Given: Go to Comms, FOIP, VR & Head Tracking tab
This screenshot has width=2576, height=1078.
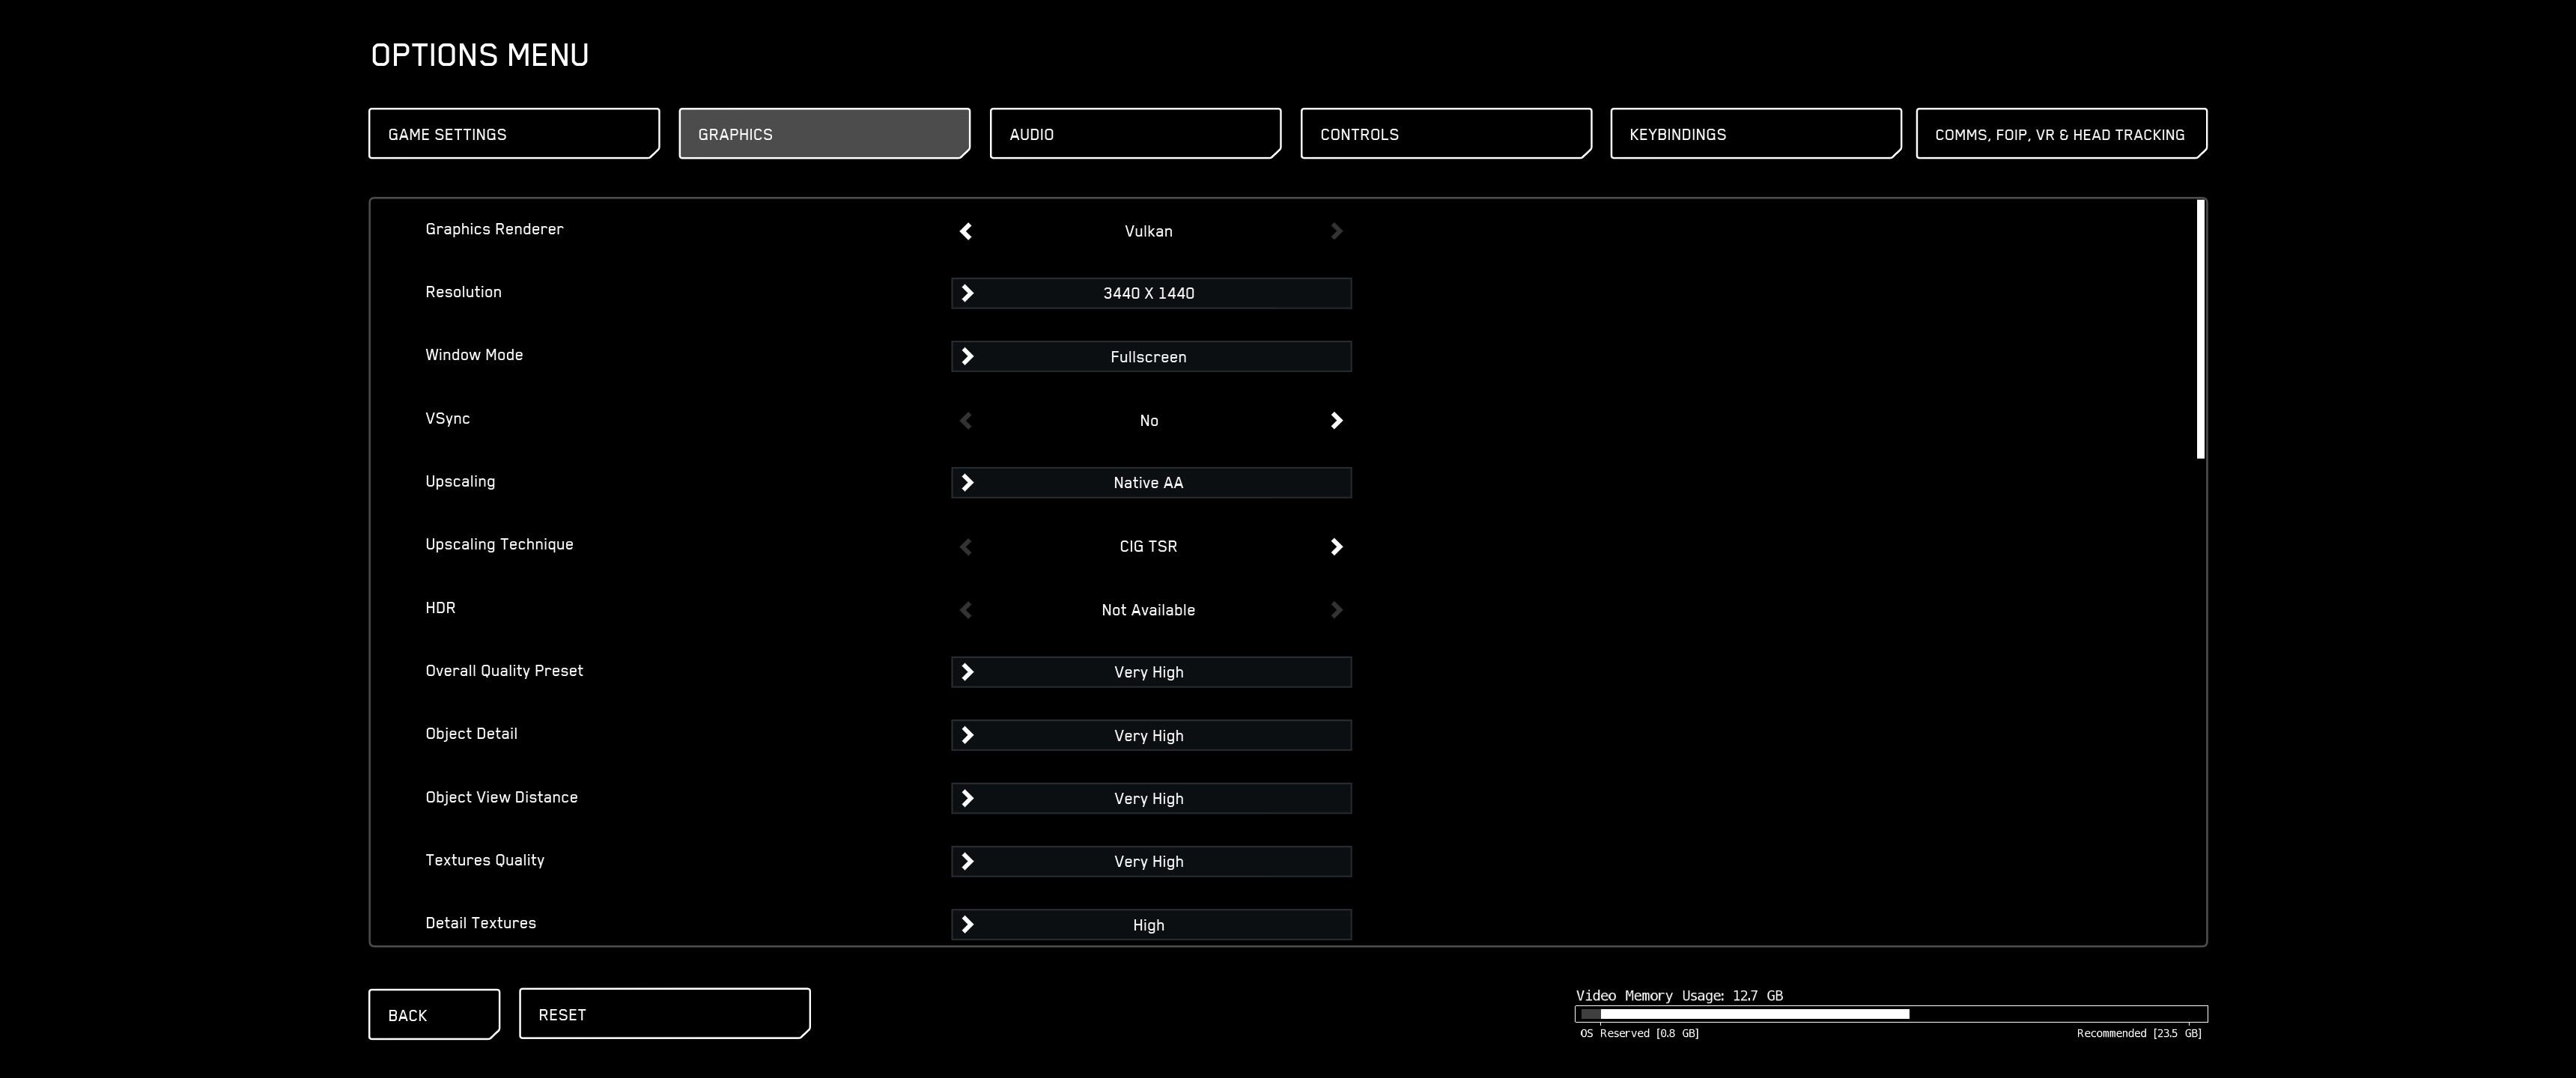Looking at the screenshot, I should coord(2060,134).
